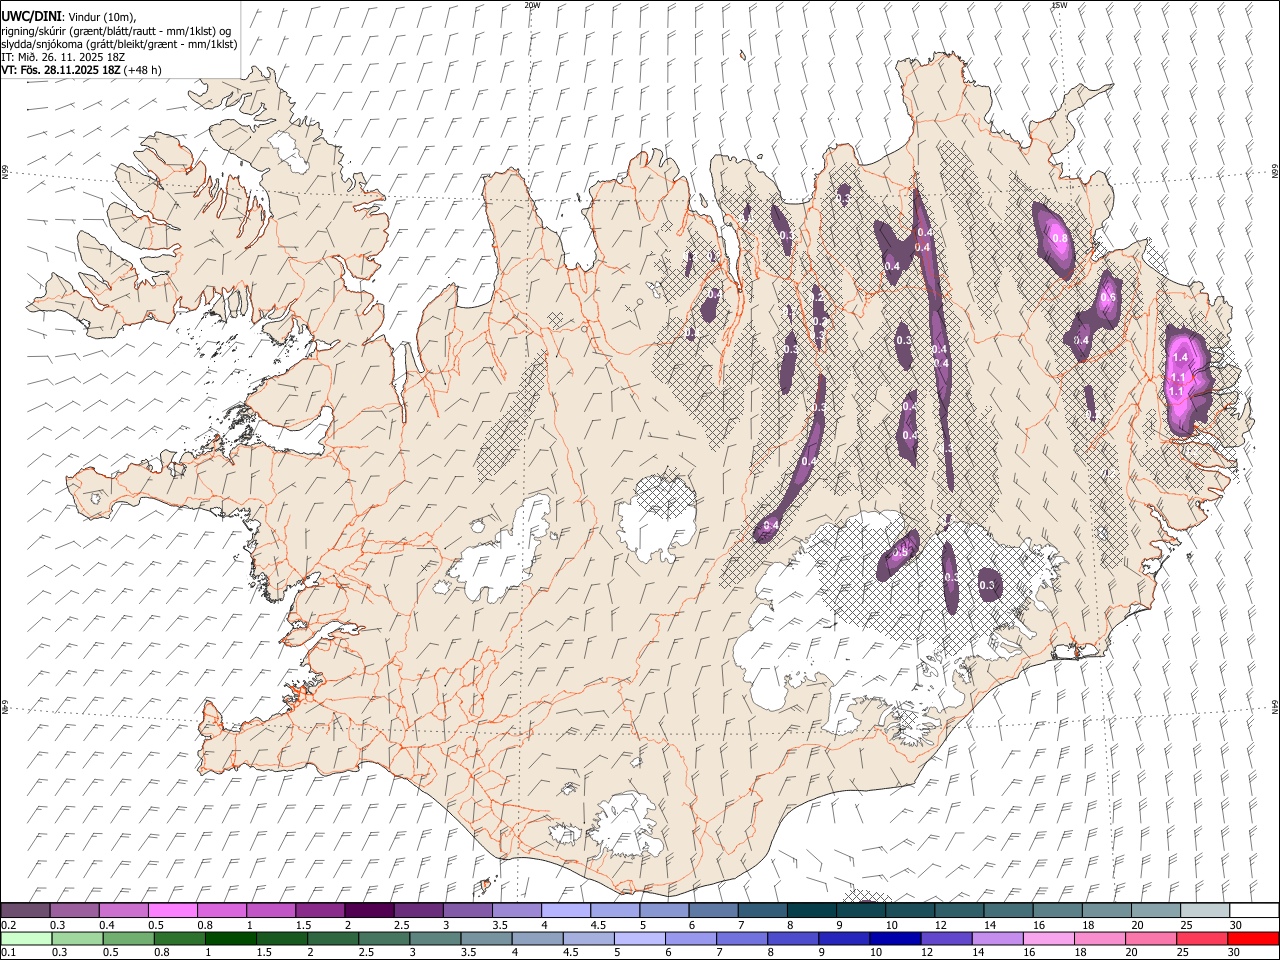
Task: Click the 20W longitude label at top
Action: coord(532,5)
